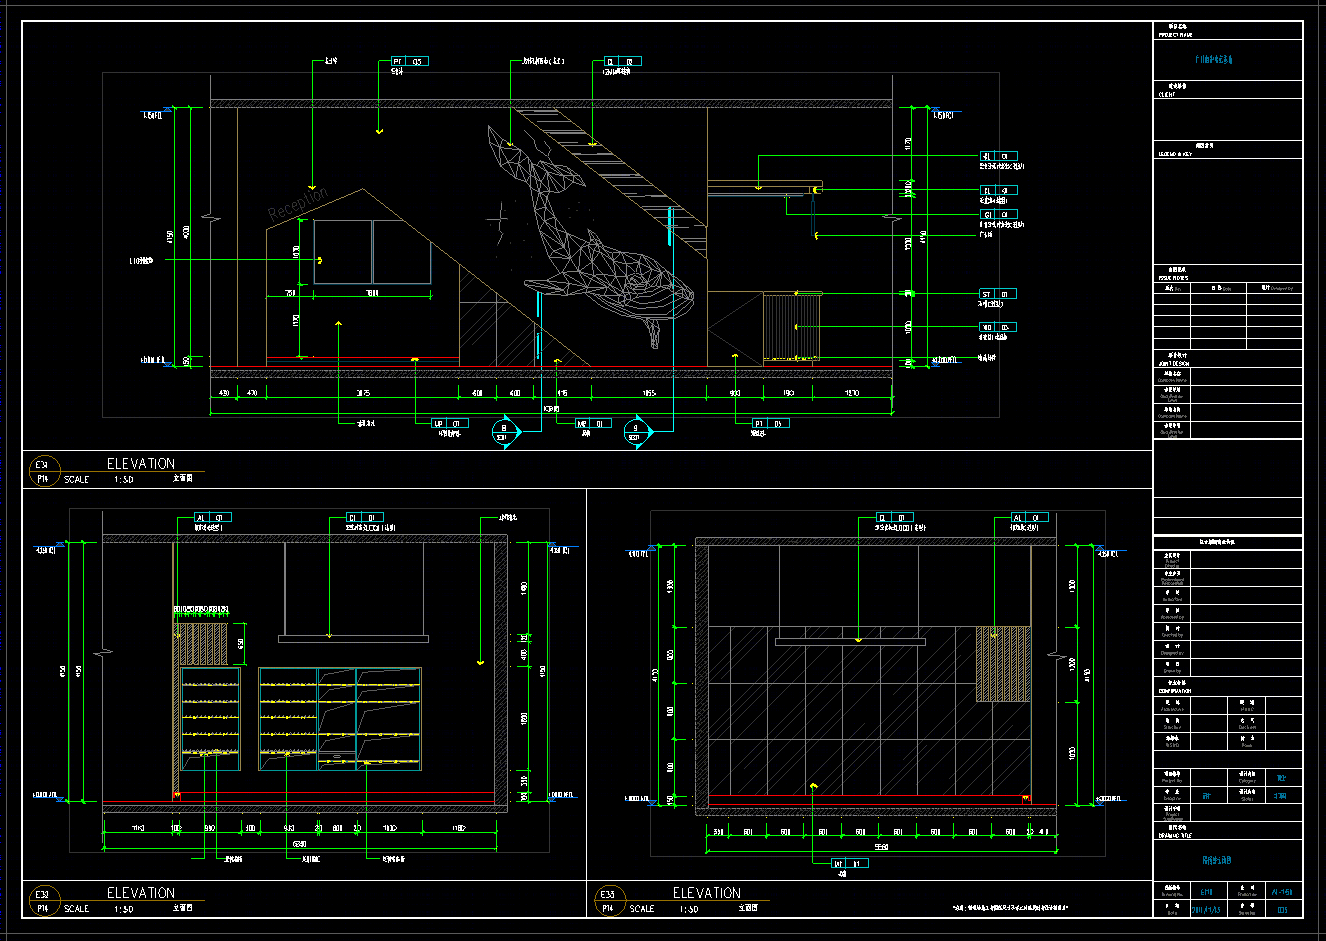Image resolution: width=1326 pixels, height=941 pixels.
Task: Select the UP 01 tag below the top elevation
Action: point(449,423)
